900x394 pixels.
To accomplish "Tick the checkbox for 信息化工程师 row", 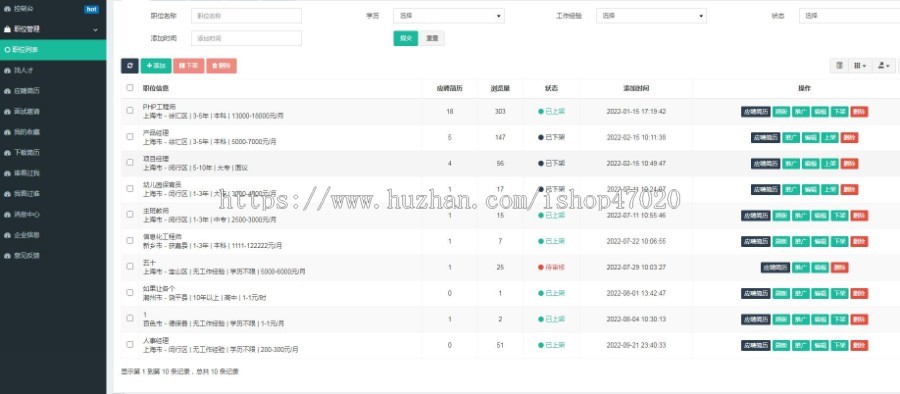I will pyautogui.click(x=130, y=241).
